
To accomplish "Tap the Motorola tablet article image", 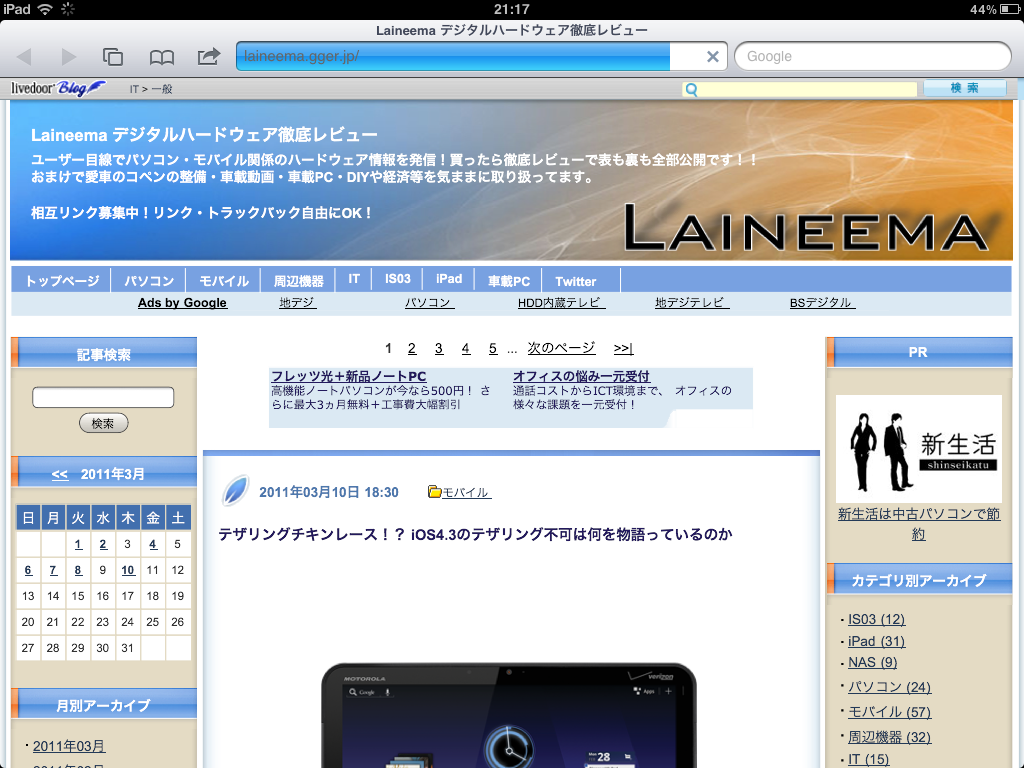I will (509, 715).
